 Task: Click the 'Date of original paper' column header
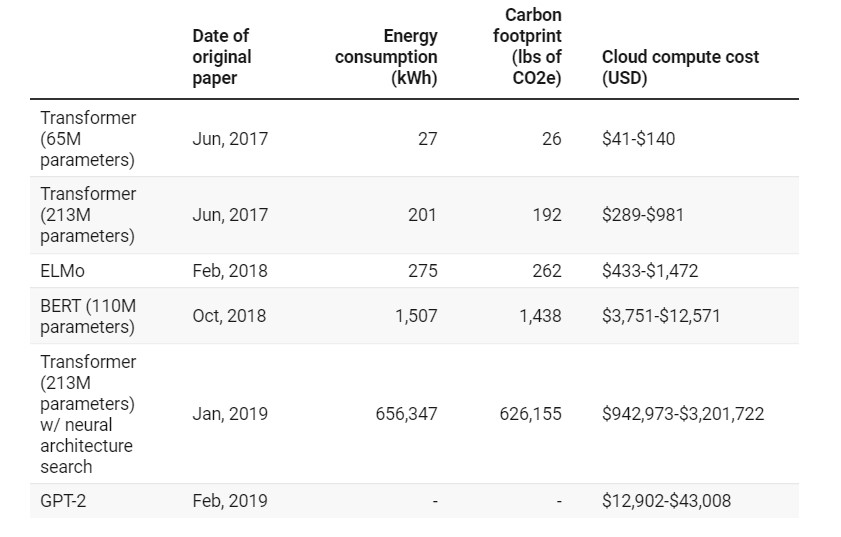tap(222, 57)
